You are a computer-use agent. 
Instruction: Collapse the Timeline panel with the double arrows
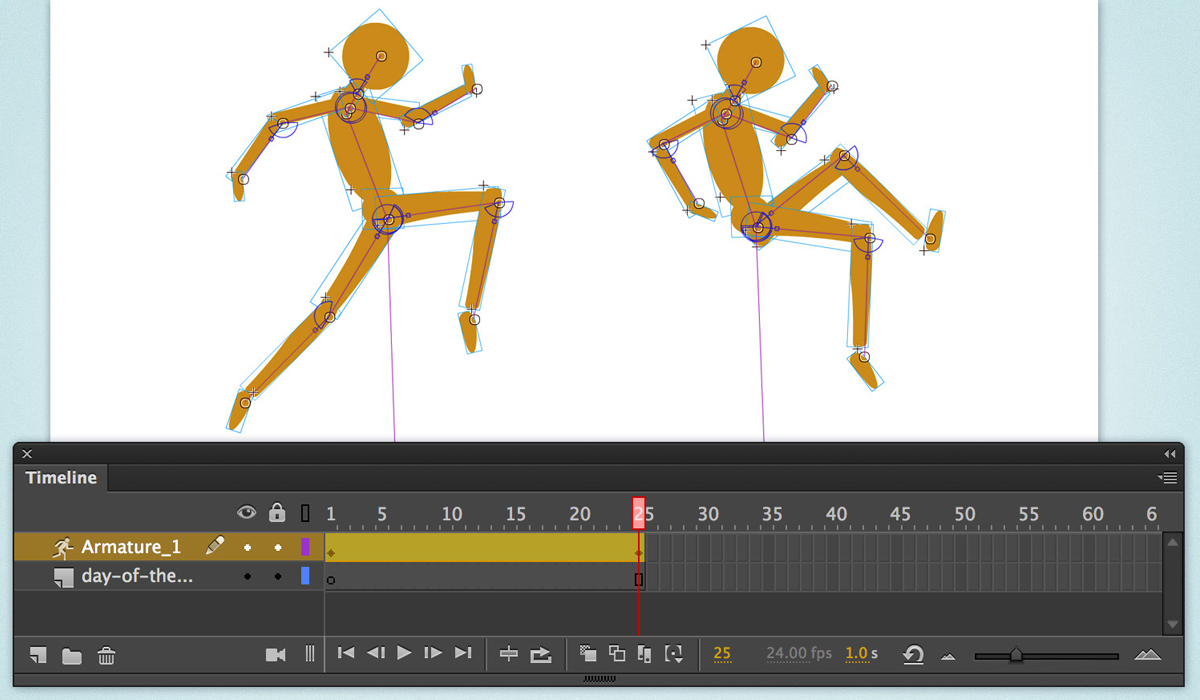[1172, 453]
